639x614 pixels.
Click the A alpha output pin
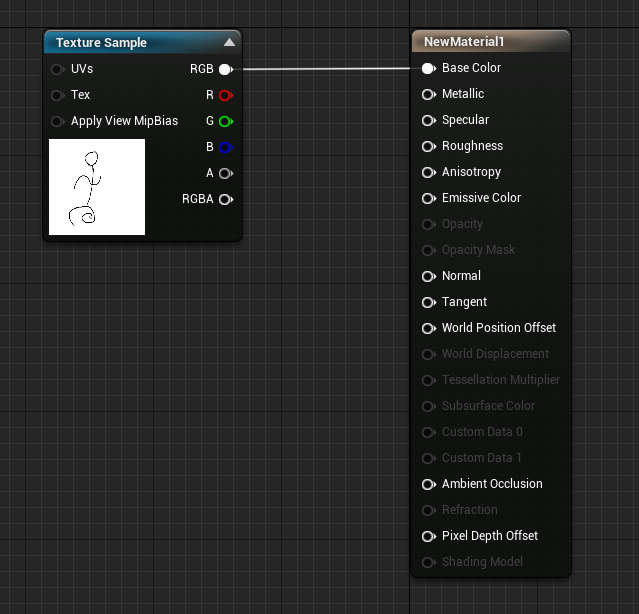tap(226, 174)
